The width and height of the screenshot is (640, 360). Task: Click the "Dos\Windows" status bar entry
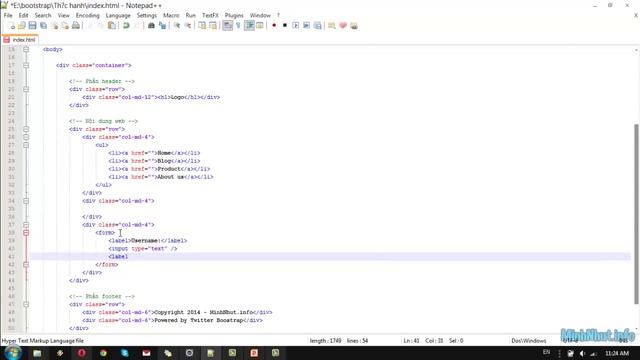[x=529, y=341]
